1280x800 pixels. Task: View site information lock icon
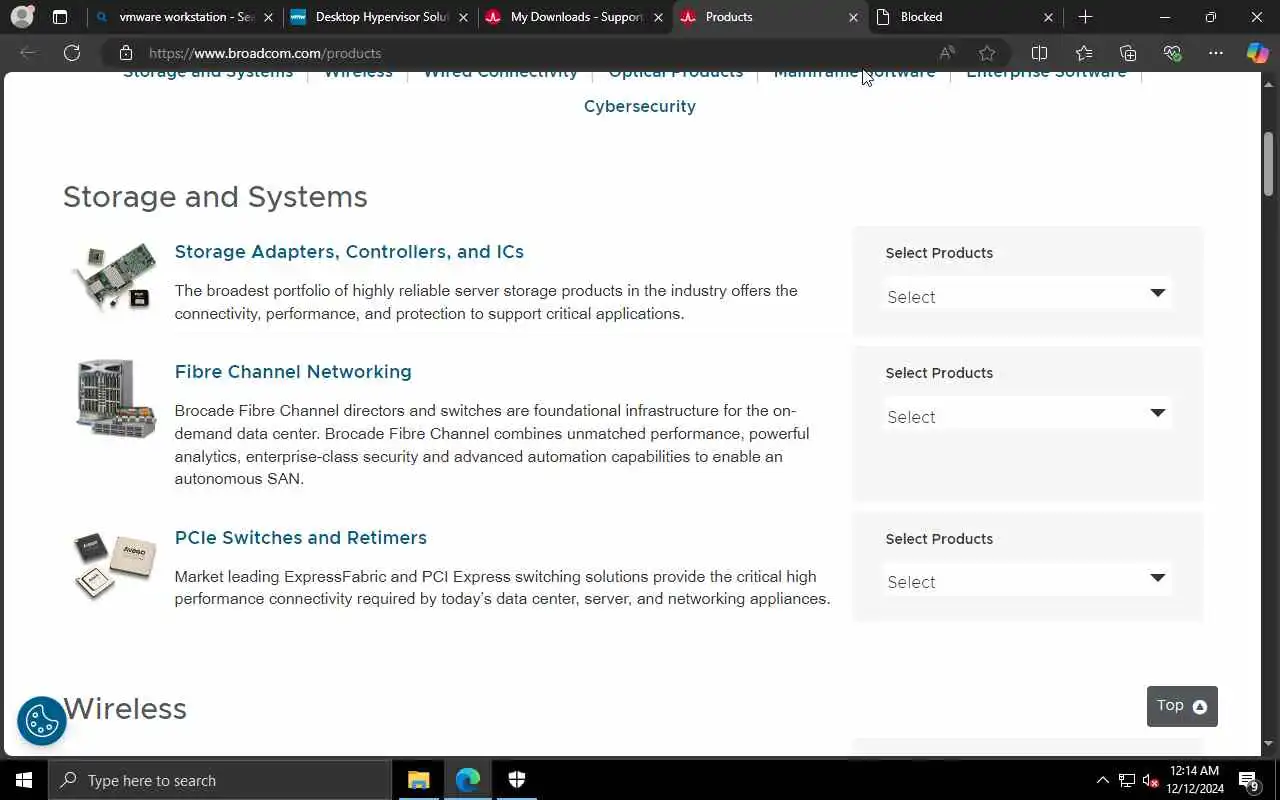click(125, 53)
